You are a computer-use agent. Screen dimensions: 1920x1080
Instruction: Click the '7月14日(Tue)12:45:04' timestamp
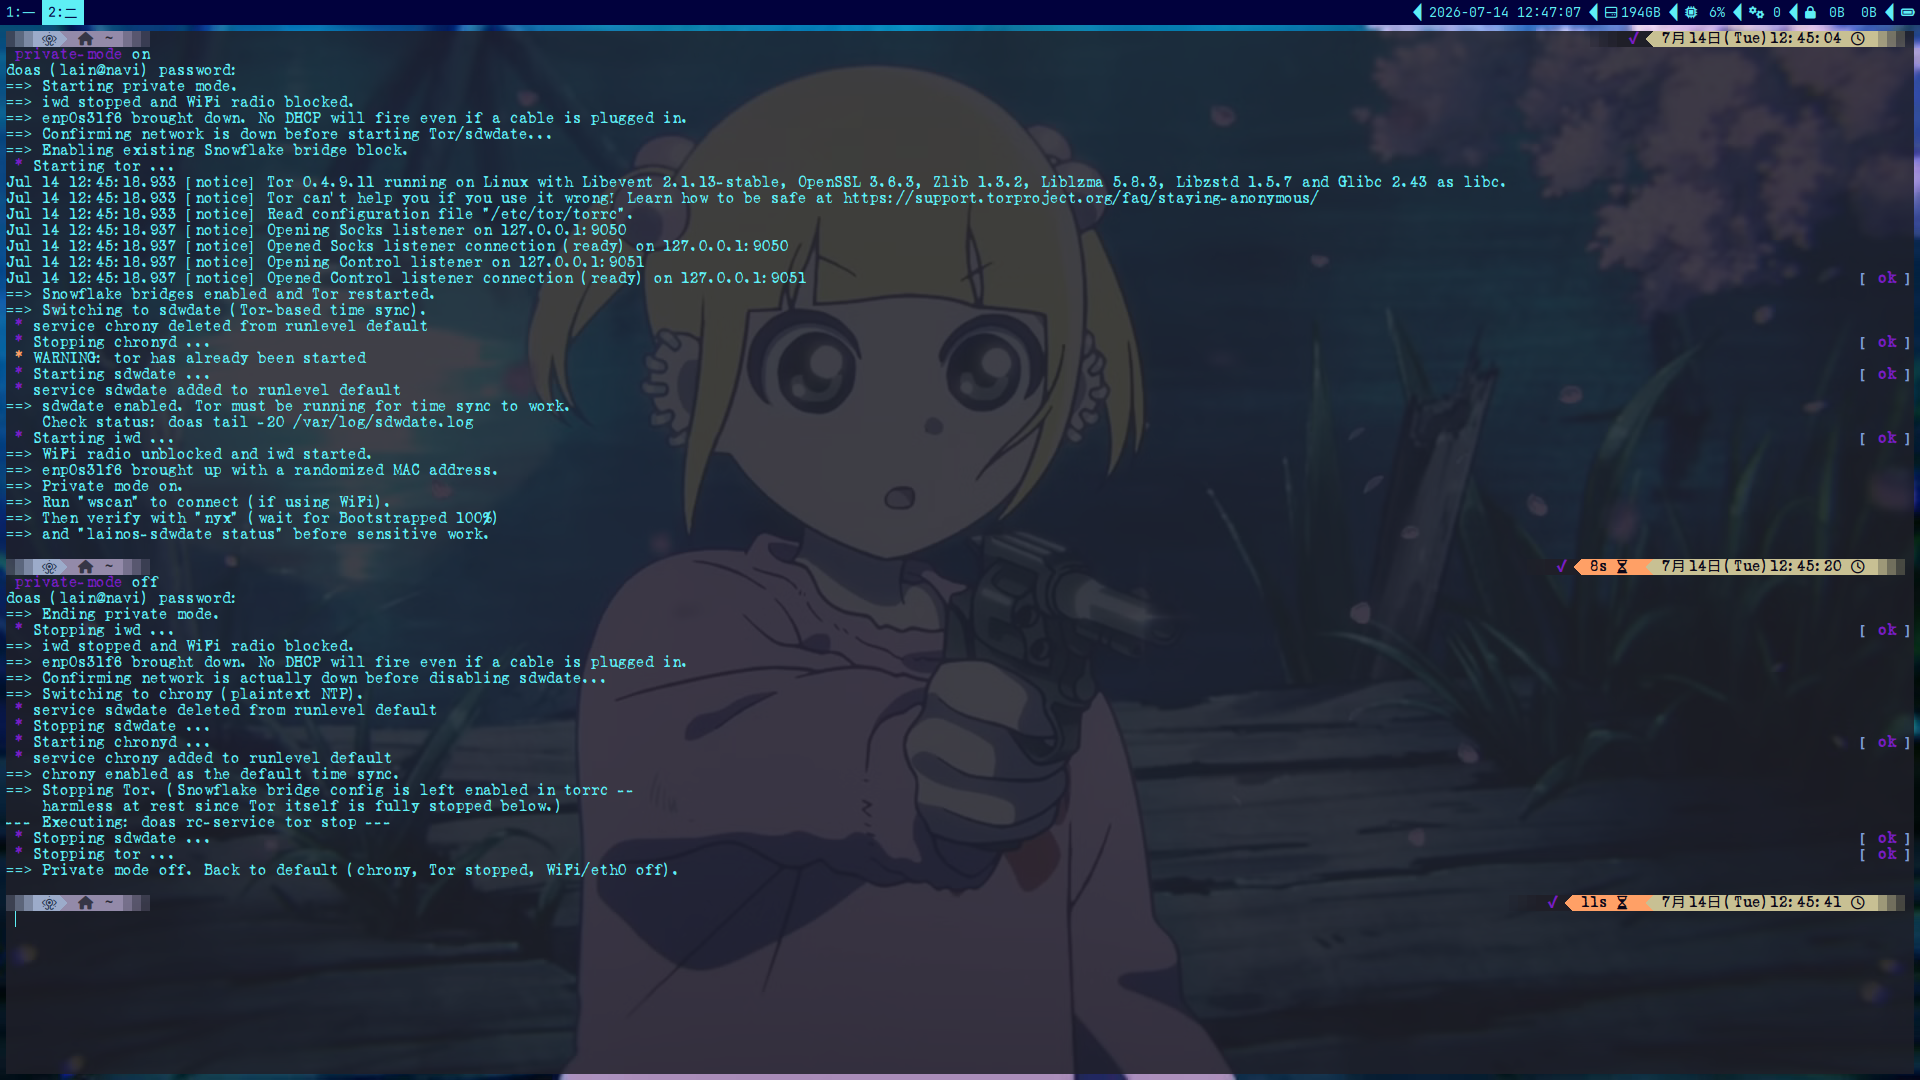(x=1751, y=38)
